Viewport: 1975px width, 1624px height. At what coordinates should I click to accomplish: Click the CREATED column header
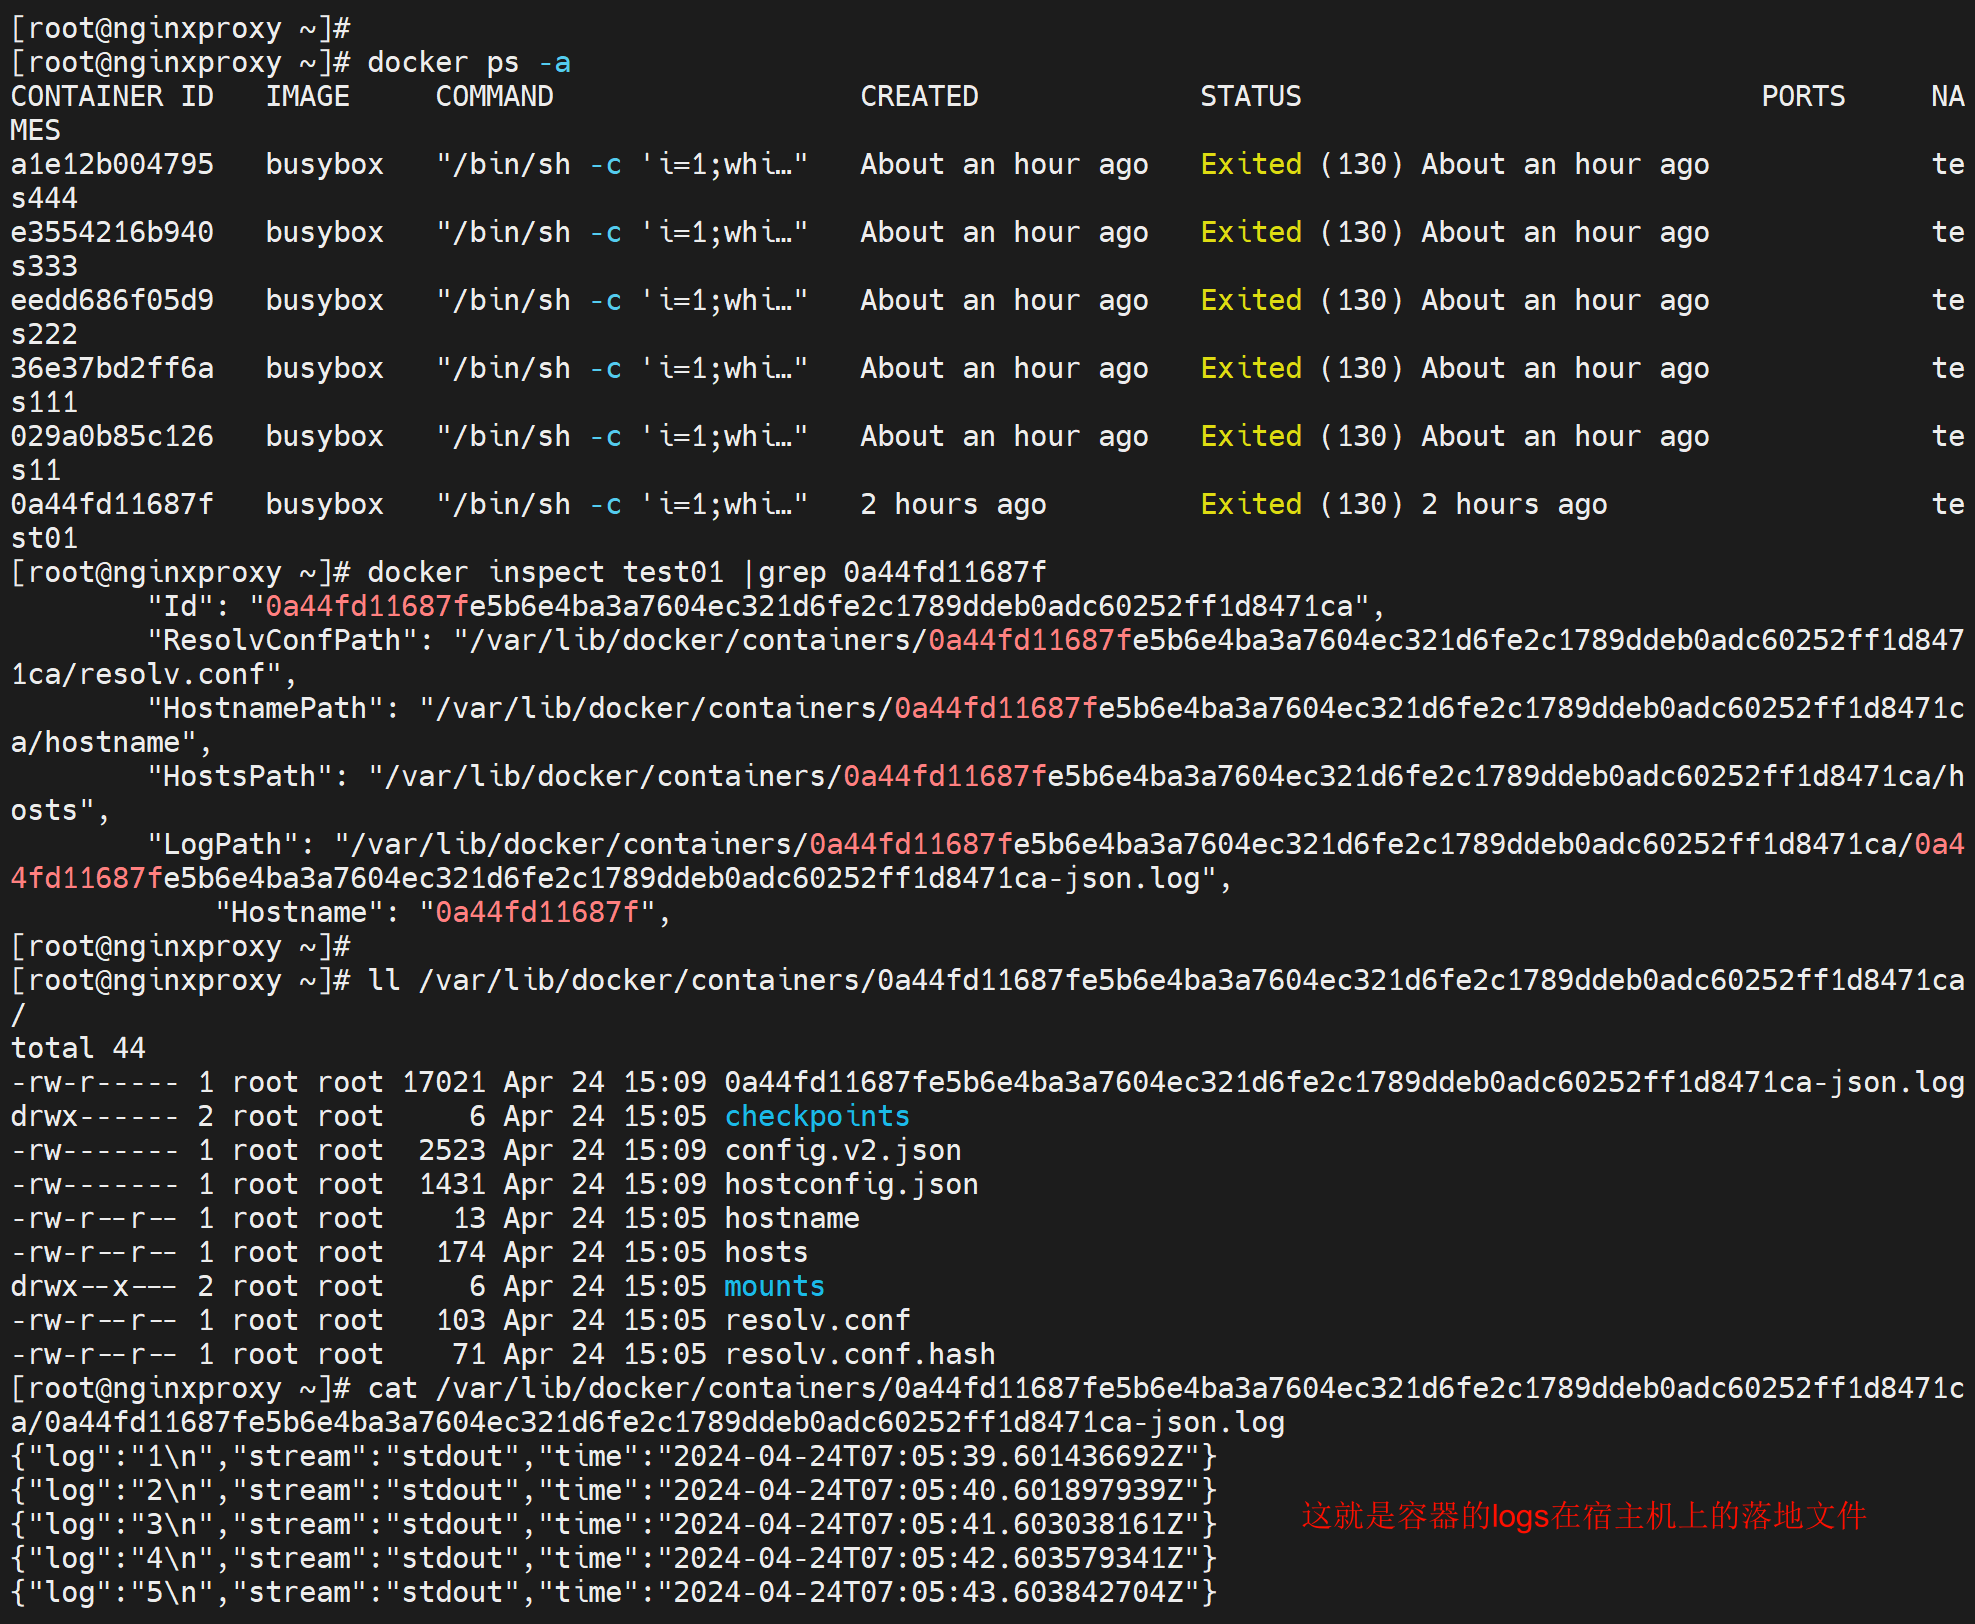coord(919,96)
